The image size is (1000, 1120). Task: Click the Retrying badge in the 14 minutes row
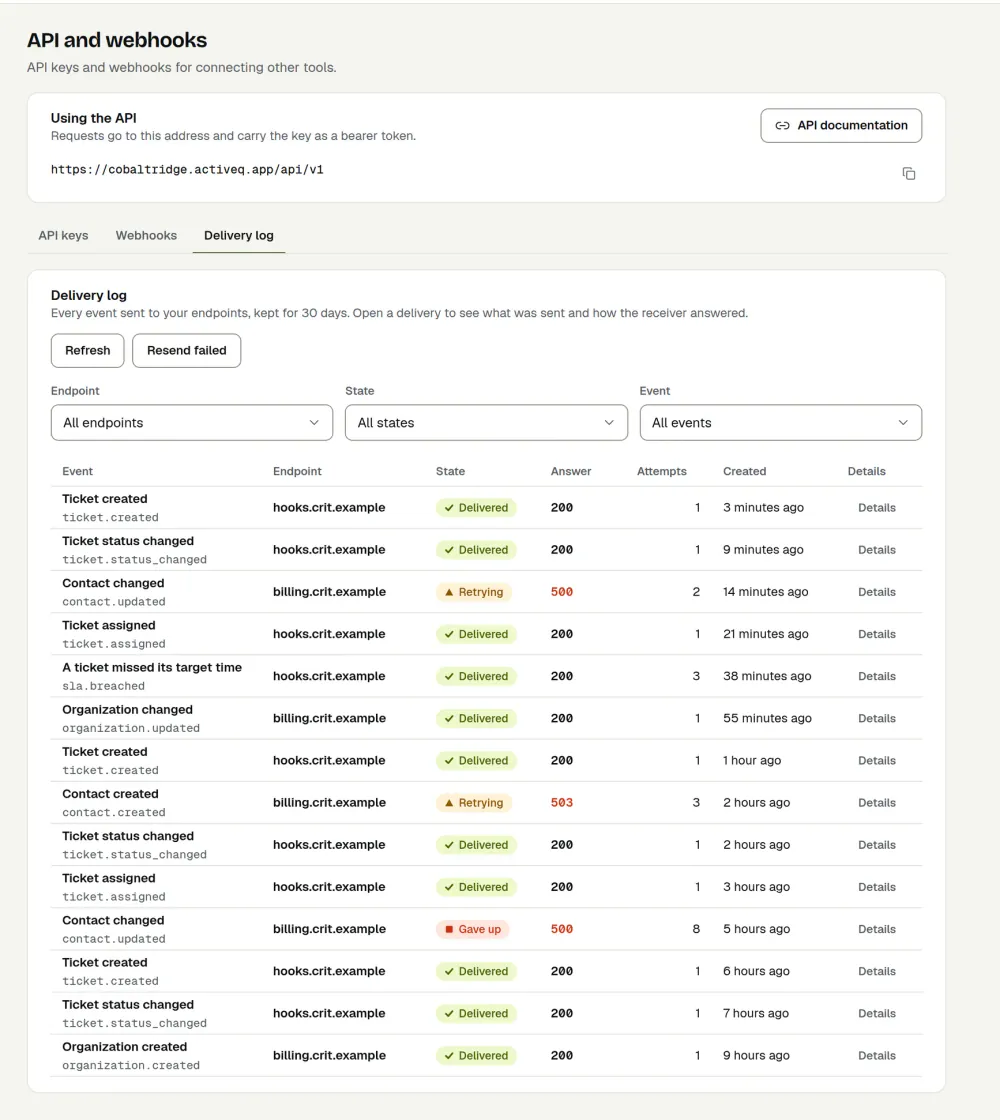(x=474, y=592)
